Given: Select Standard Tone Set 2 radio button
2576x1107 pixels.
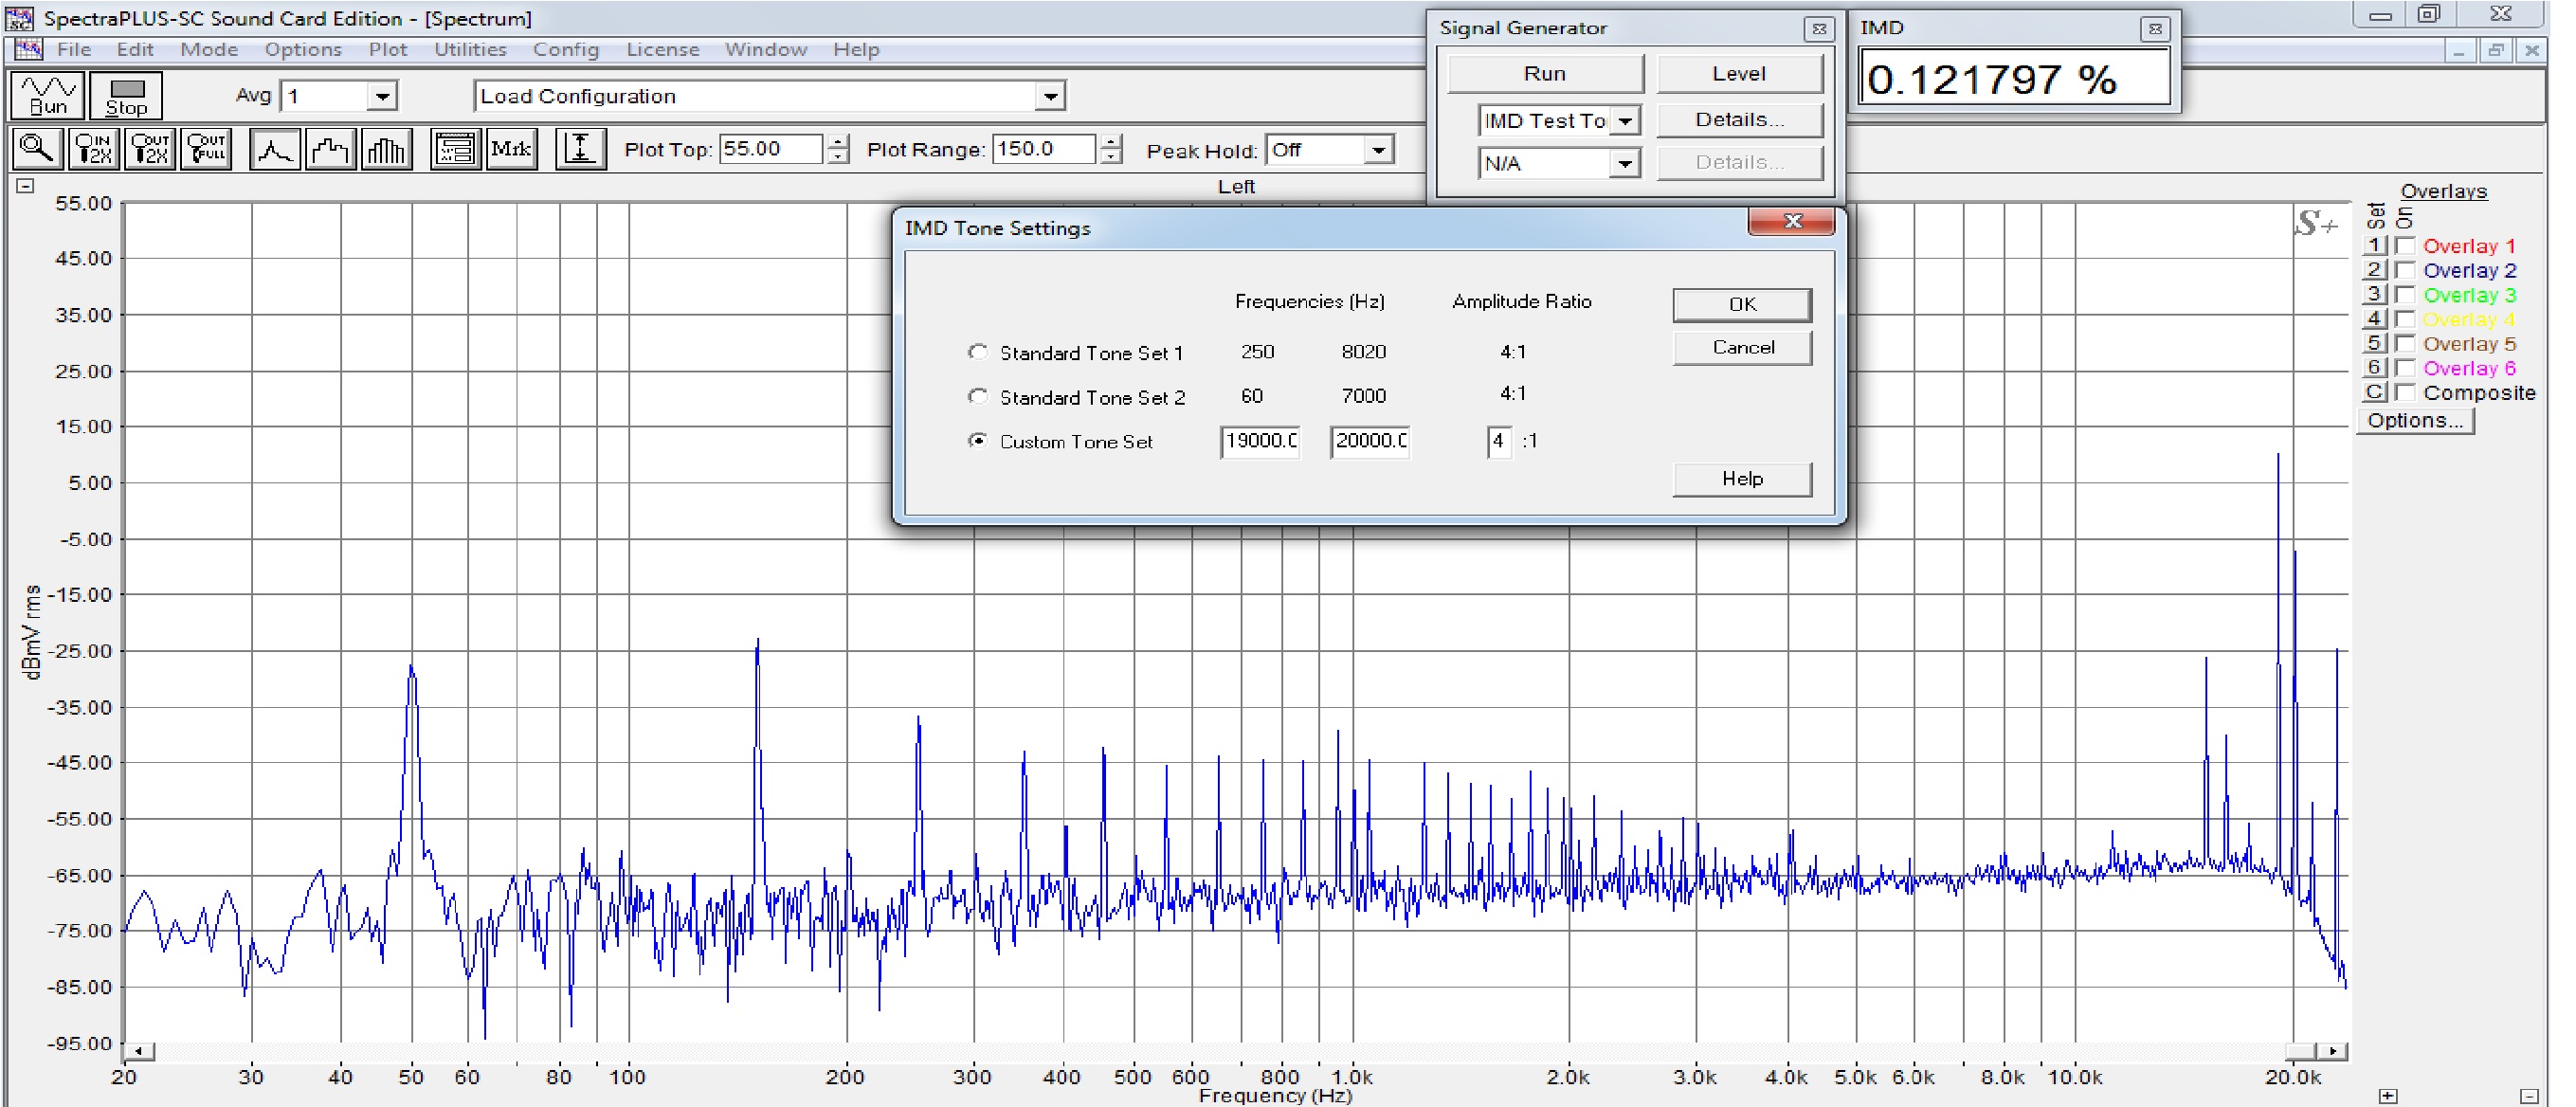Looking at the screenshot, I should [977, 396].
